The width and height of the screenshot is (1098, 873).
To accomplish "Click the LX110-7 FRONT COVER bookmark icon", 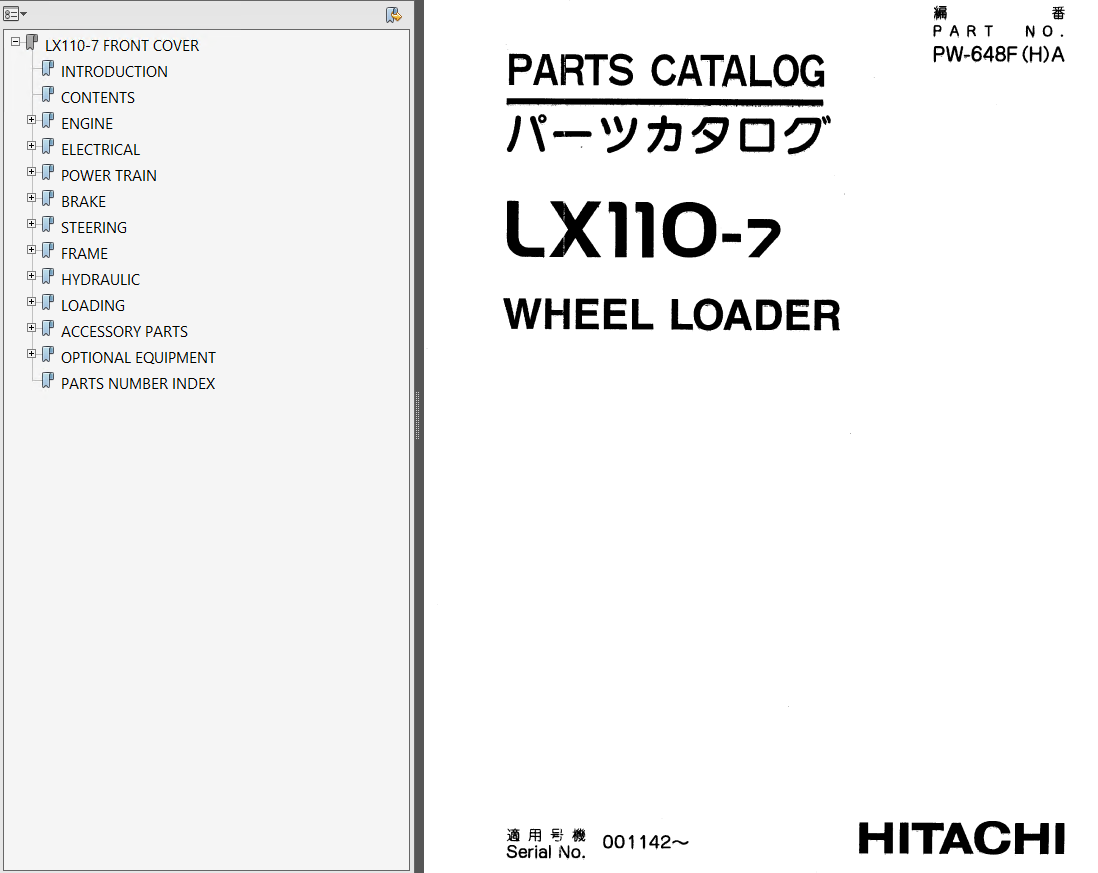I will (x=32, y=43).
